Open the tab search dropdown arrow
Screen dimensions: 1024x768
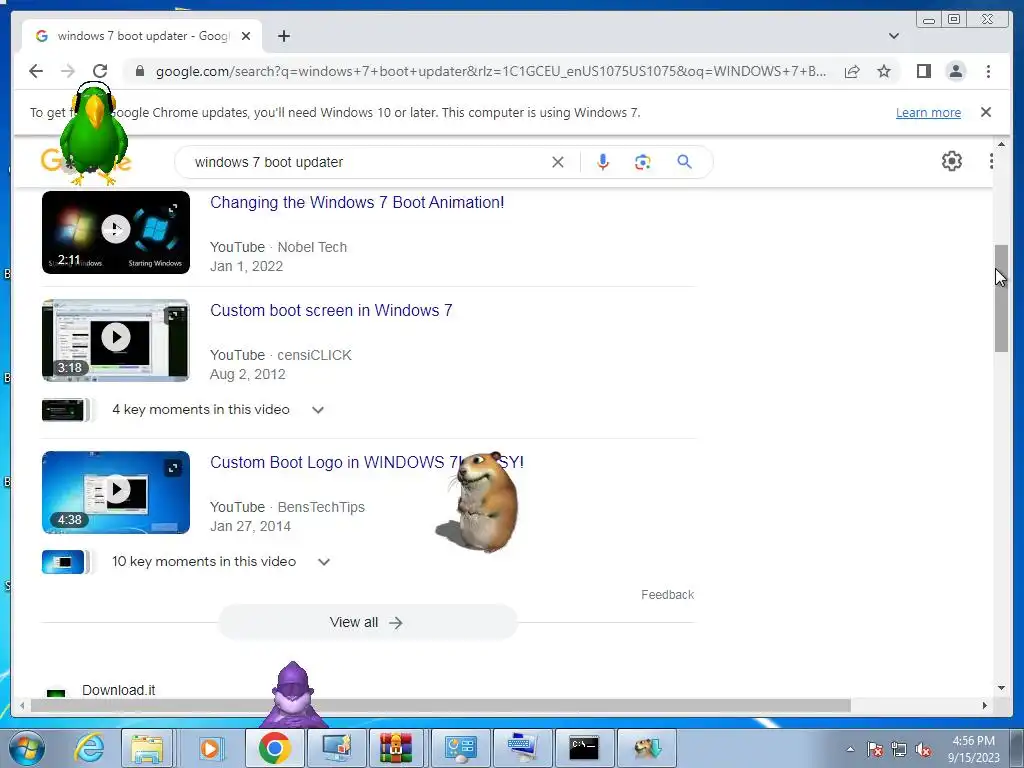[x=893, y=36]
